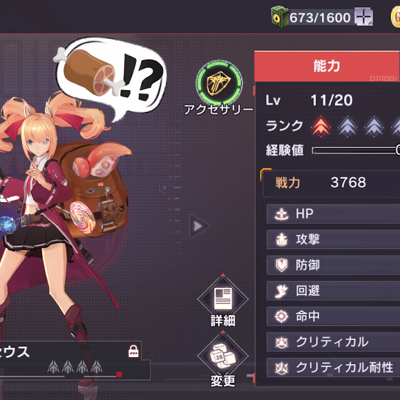Toggle the padlock lock on the character
The image size is (400, 400).
point(134,351)
